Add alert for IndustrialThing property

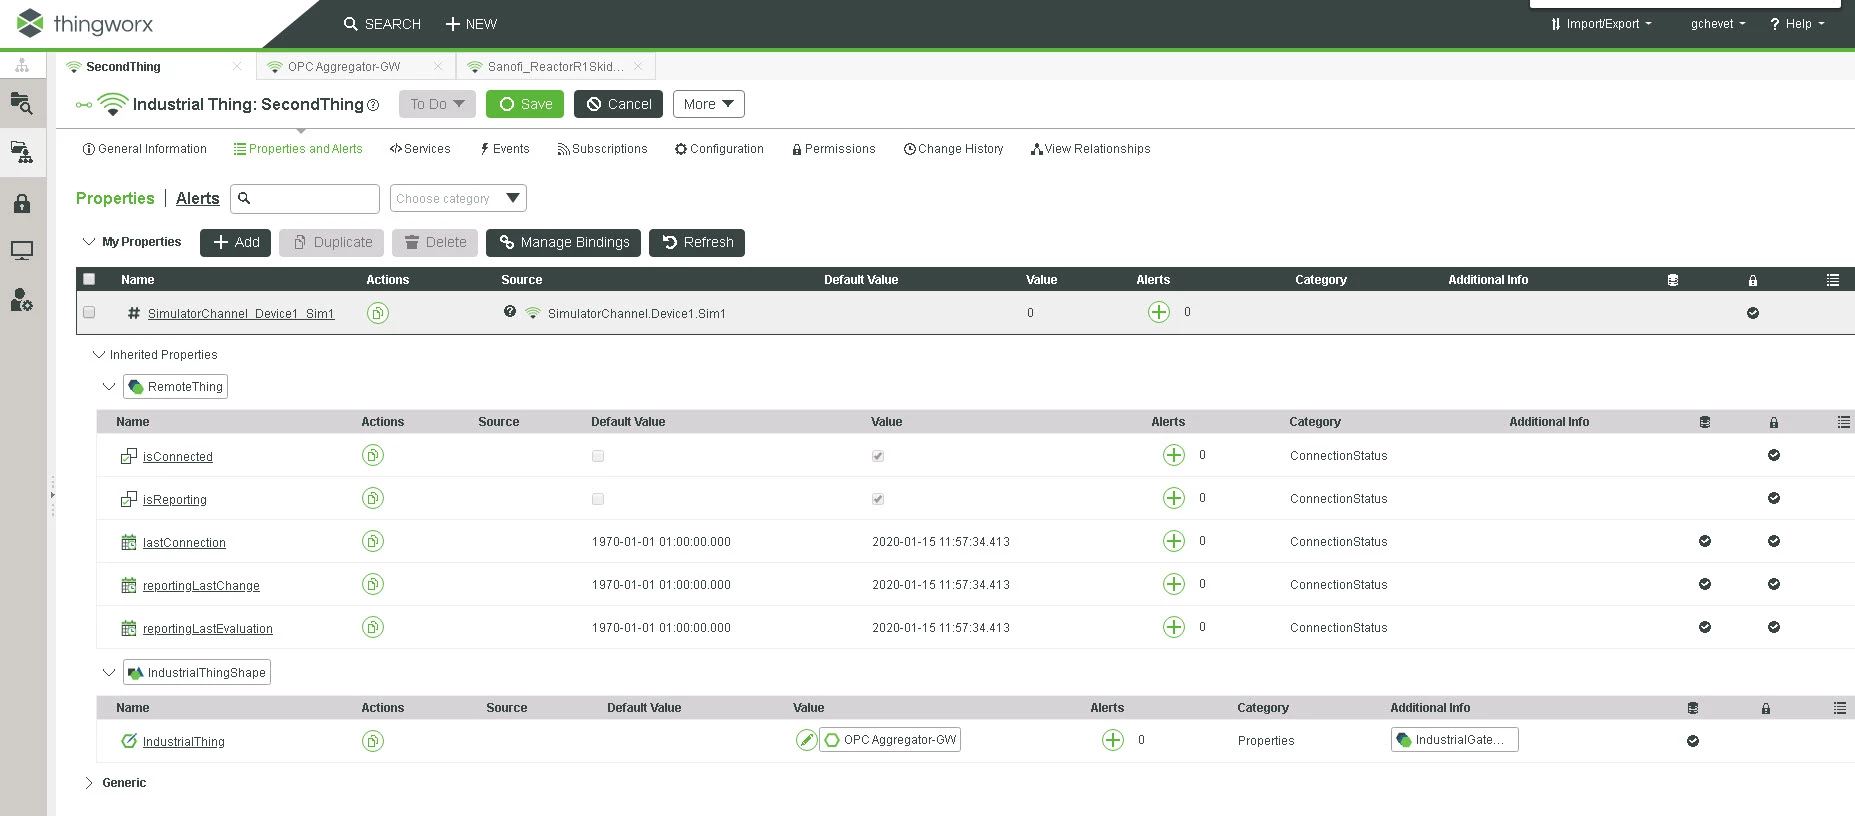pyautogui.click(x=1113, y=740)
